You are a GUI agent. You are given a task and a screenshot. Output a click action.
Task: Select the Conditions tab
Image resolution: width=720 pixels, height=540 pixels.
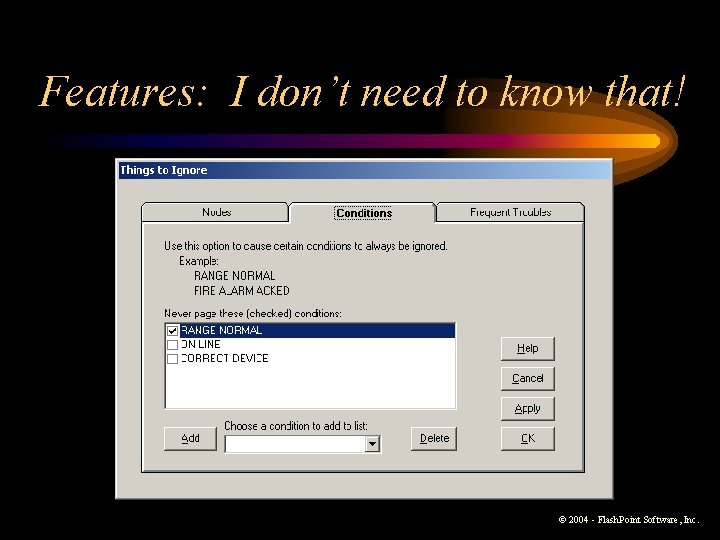[363, 213]
